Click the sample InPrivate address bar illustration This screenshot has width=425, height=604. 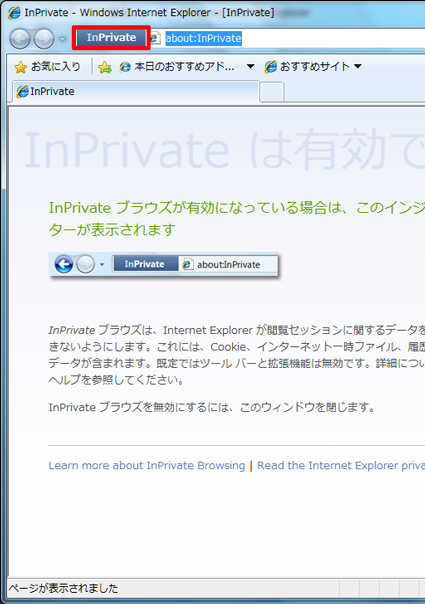point(163,264)
